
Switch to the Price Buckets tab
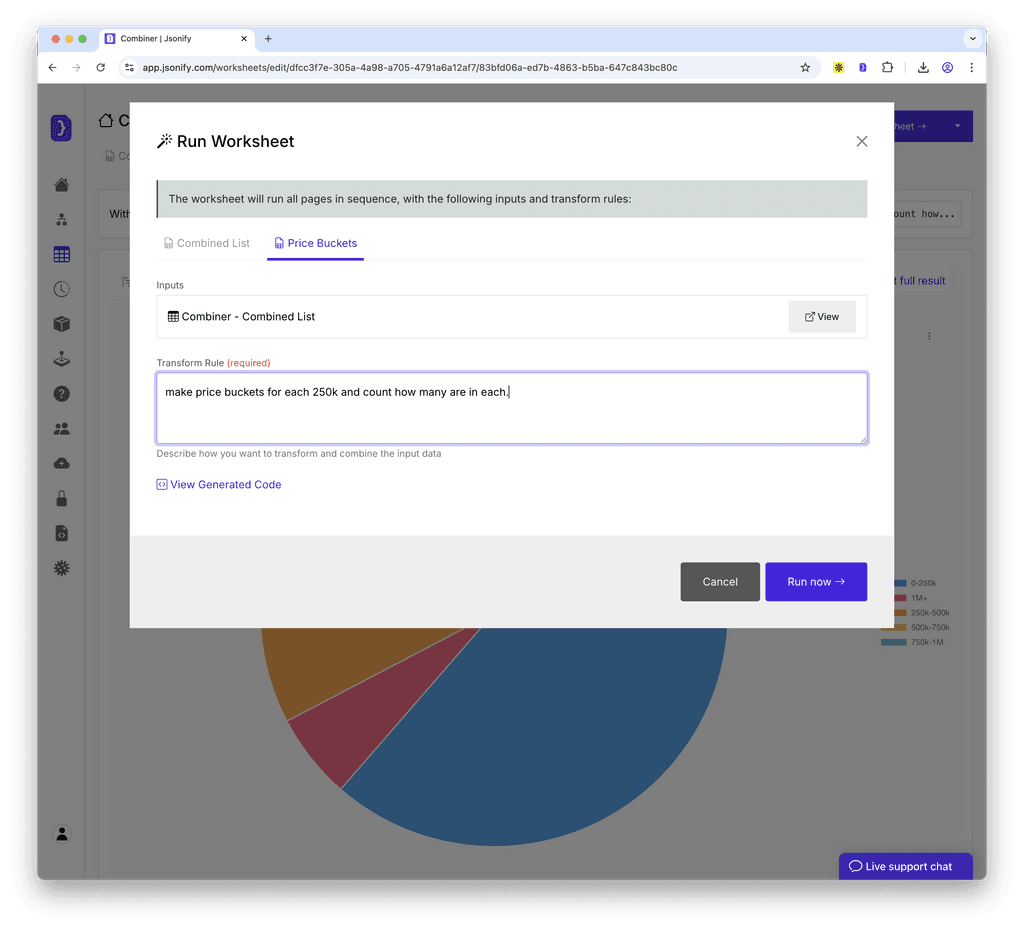[315, 244]
